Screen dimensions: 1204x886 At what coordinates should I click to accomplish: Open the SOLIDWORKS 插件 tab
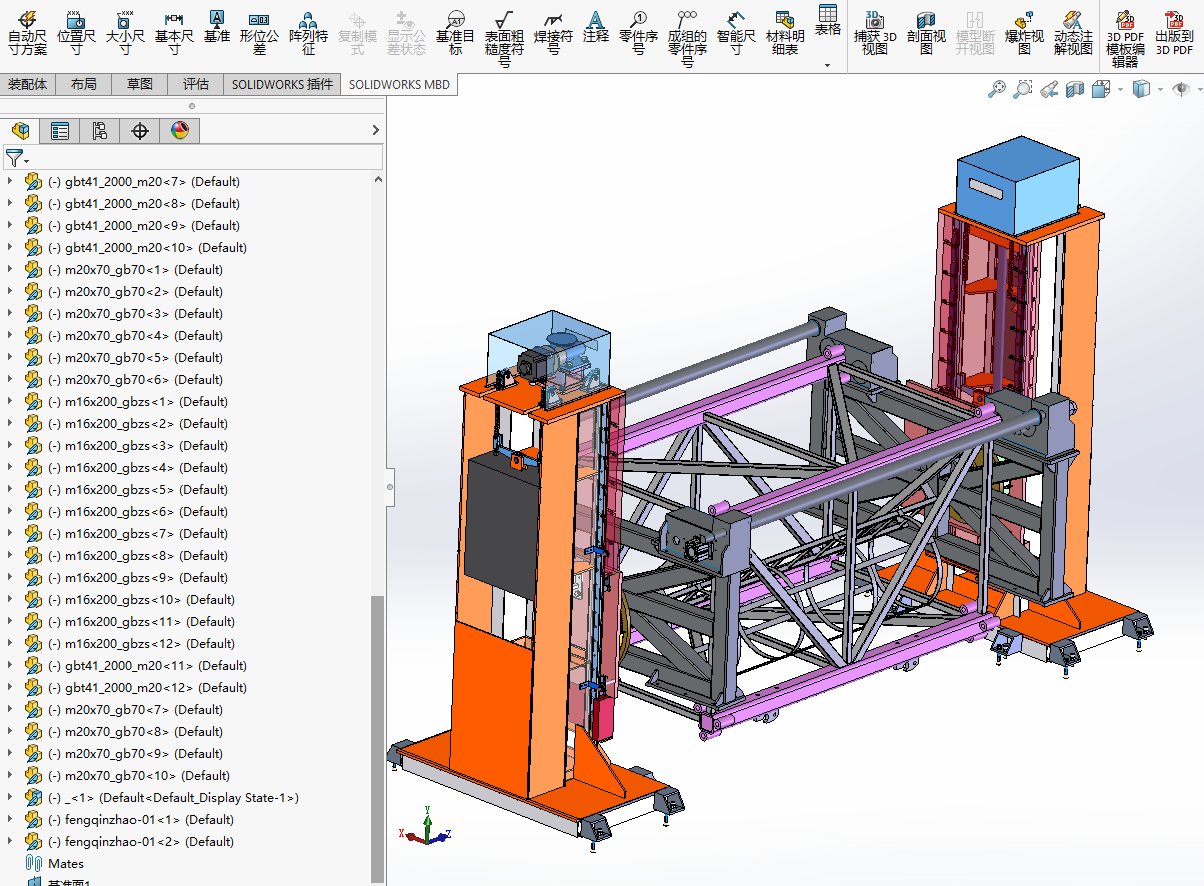[282, 85]
